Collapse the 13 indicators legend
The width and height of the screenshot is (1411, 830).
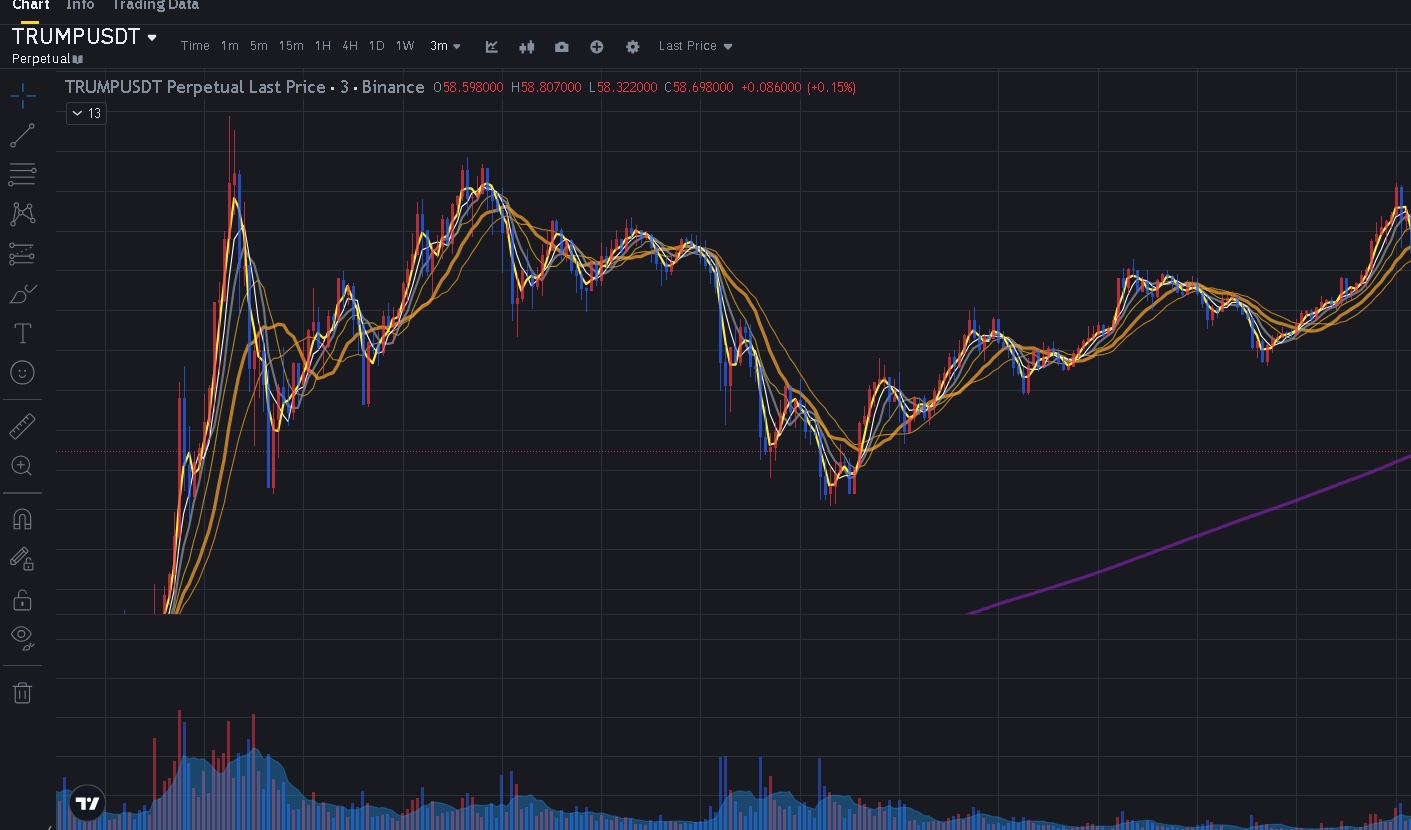click(86, 113)
